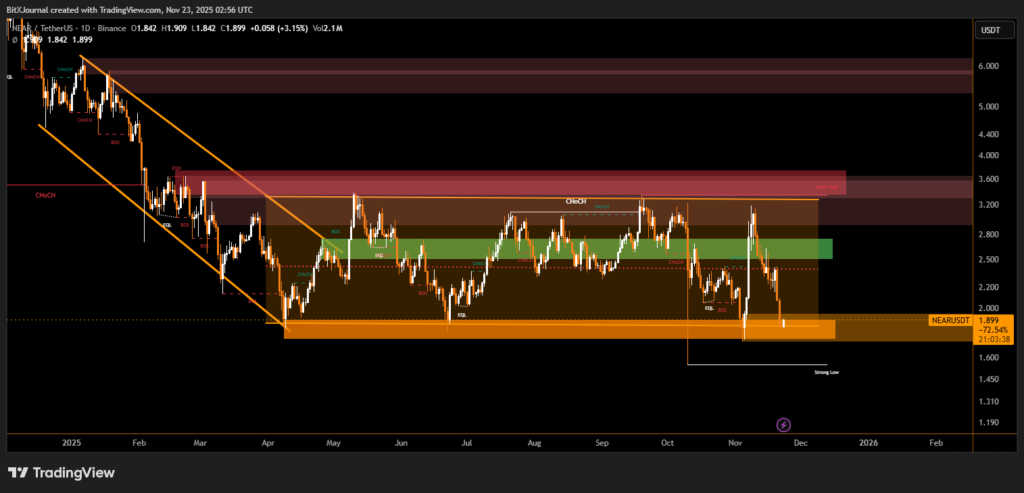Click the white CHoCH label near September

576,201
